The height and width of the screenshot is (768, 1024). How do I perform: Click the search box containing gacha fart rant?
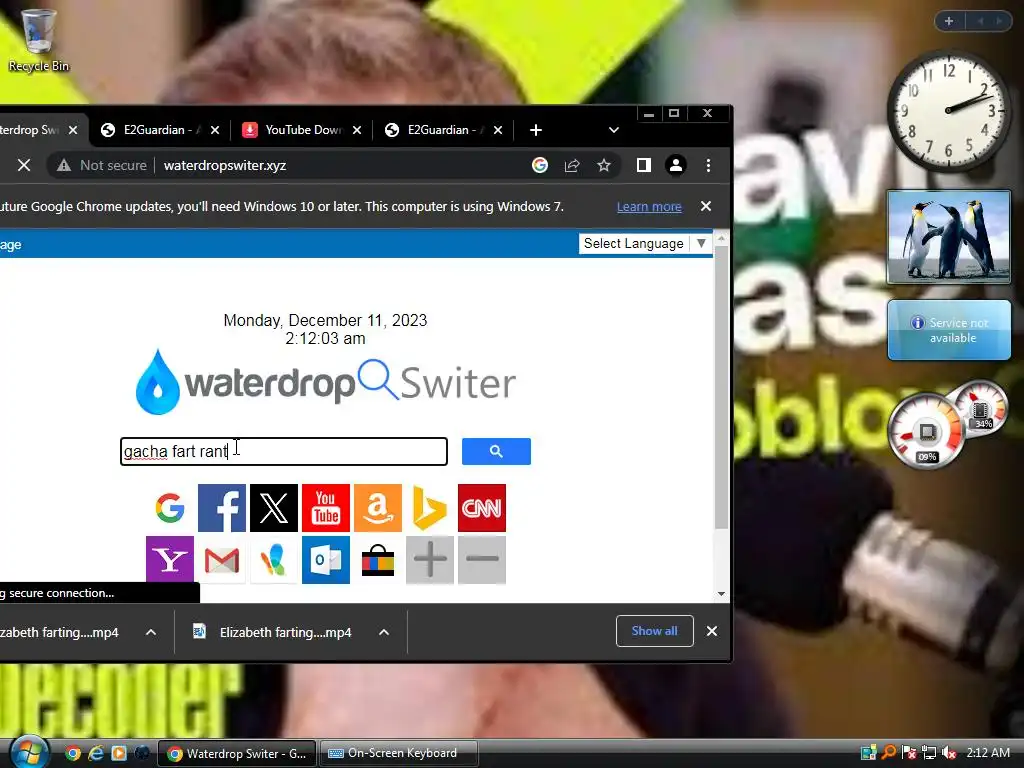tap(284, 451)
